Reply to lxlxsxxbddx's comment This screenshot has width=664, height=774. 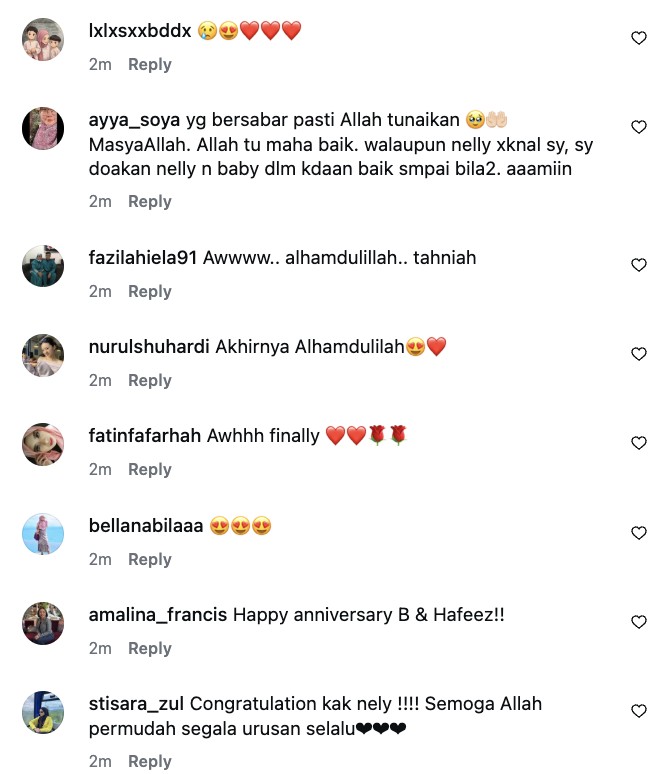pos(150,65)
